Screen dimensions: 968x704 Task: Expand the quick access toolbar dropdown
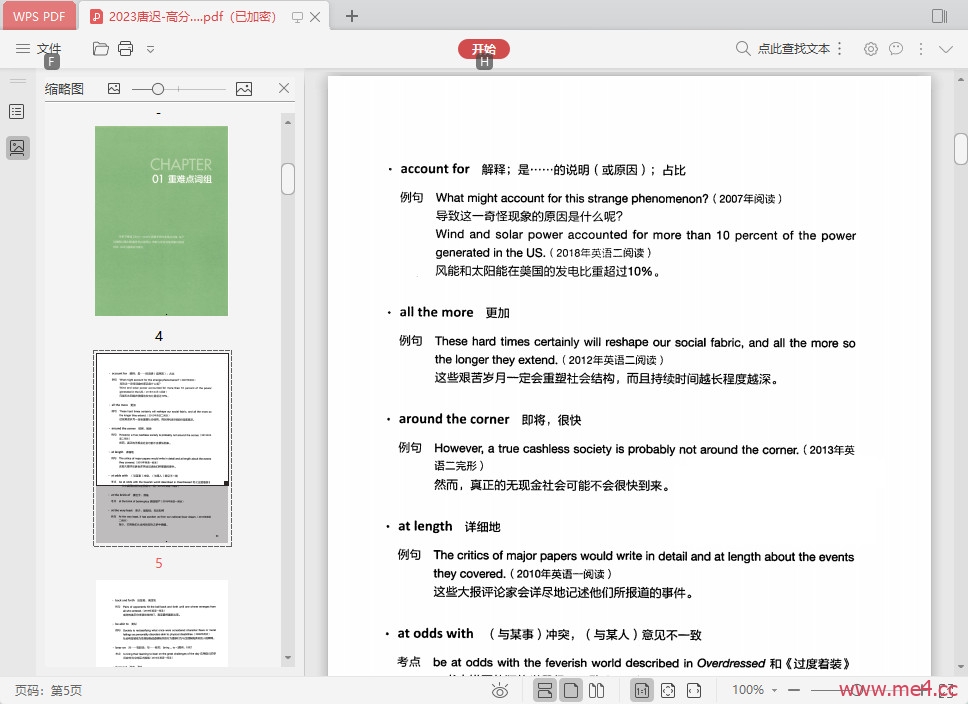coord(150,49)
